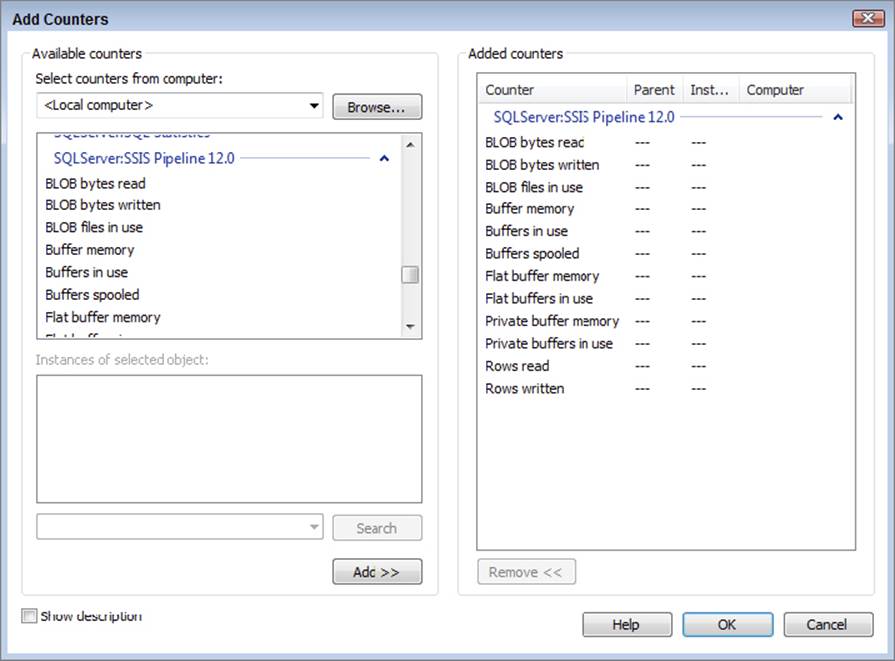Select BLOB files in use in Available counters
Image resolution: width=895 pixels, height=661 pixels.
click(94, 227)
